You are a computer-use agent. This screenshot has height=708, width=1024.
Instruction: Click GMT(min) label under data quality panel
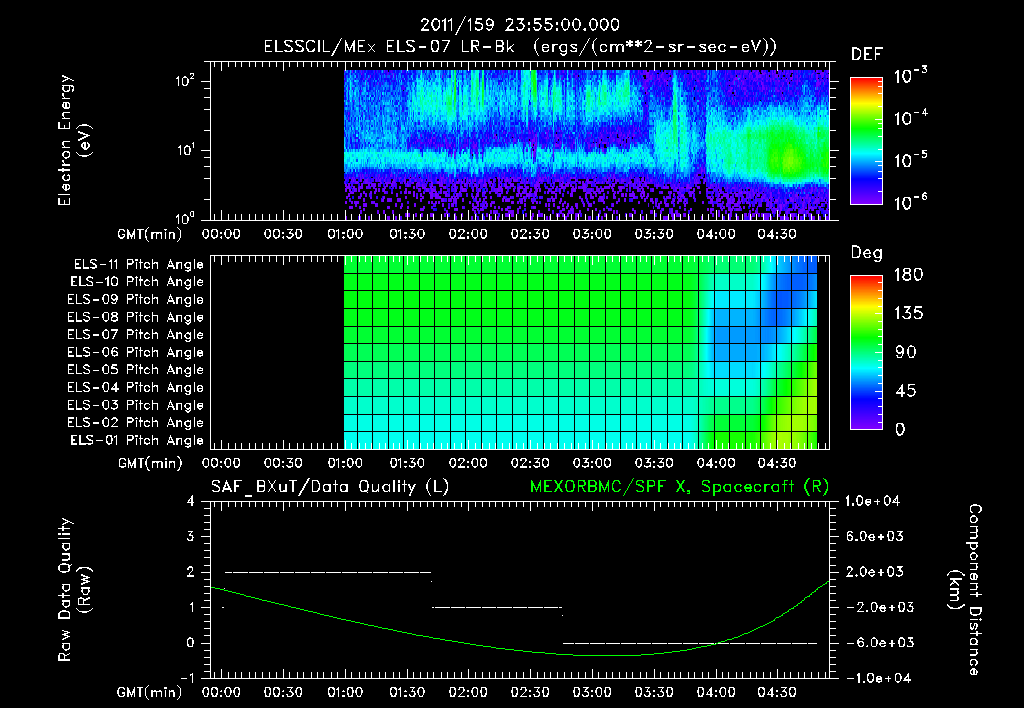click(150, 692)
